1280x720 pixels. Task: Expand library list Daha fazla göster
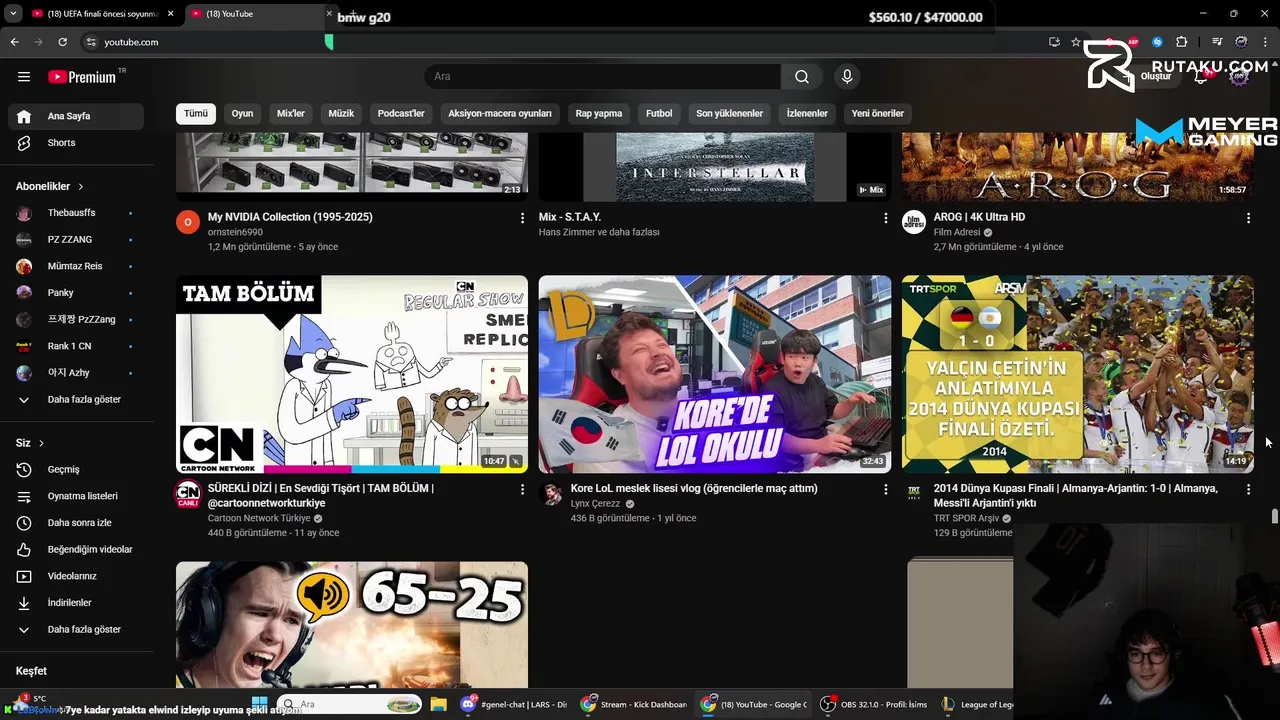pyautogui.click(x=76, y=629)
